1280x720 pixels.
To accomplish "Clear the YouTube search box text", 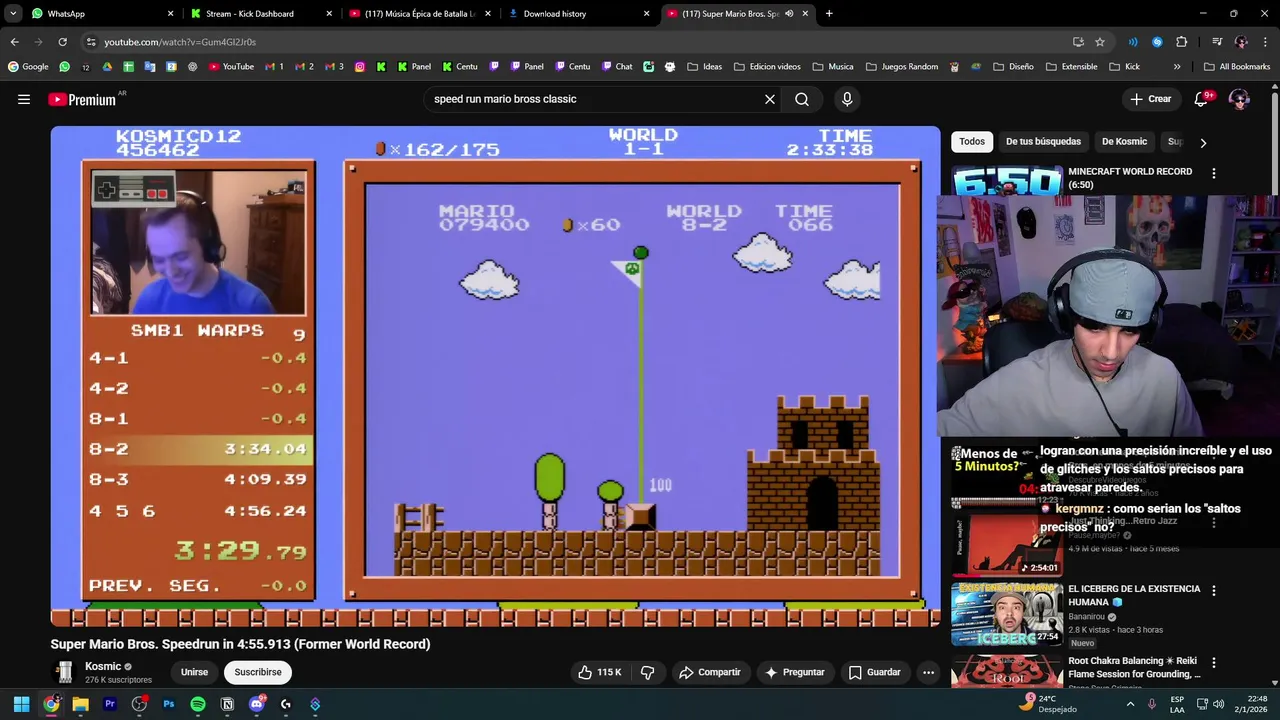I will coord(770,99).
